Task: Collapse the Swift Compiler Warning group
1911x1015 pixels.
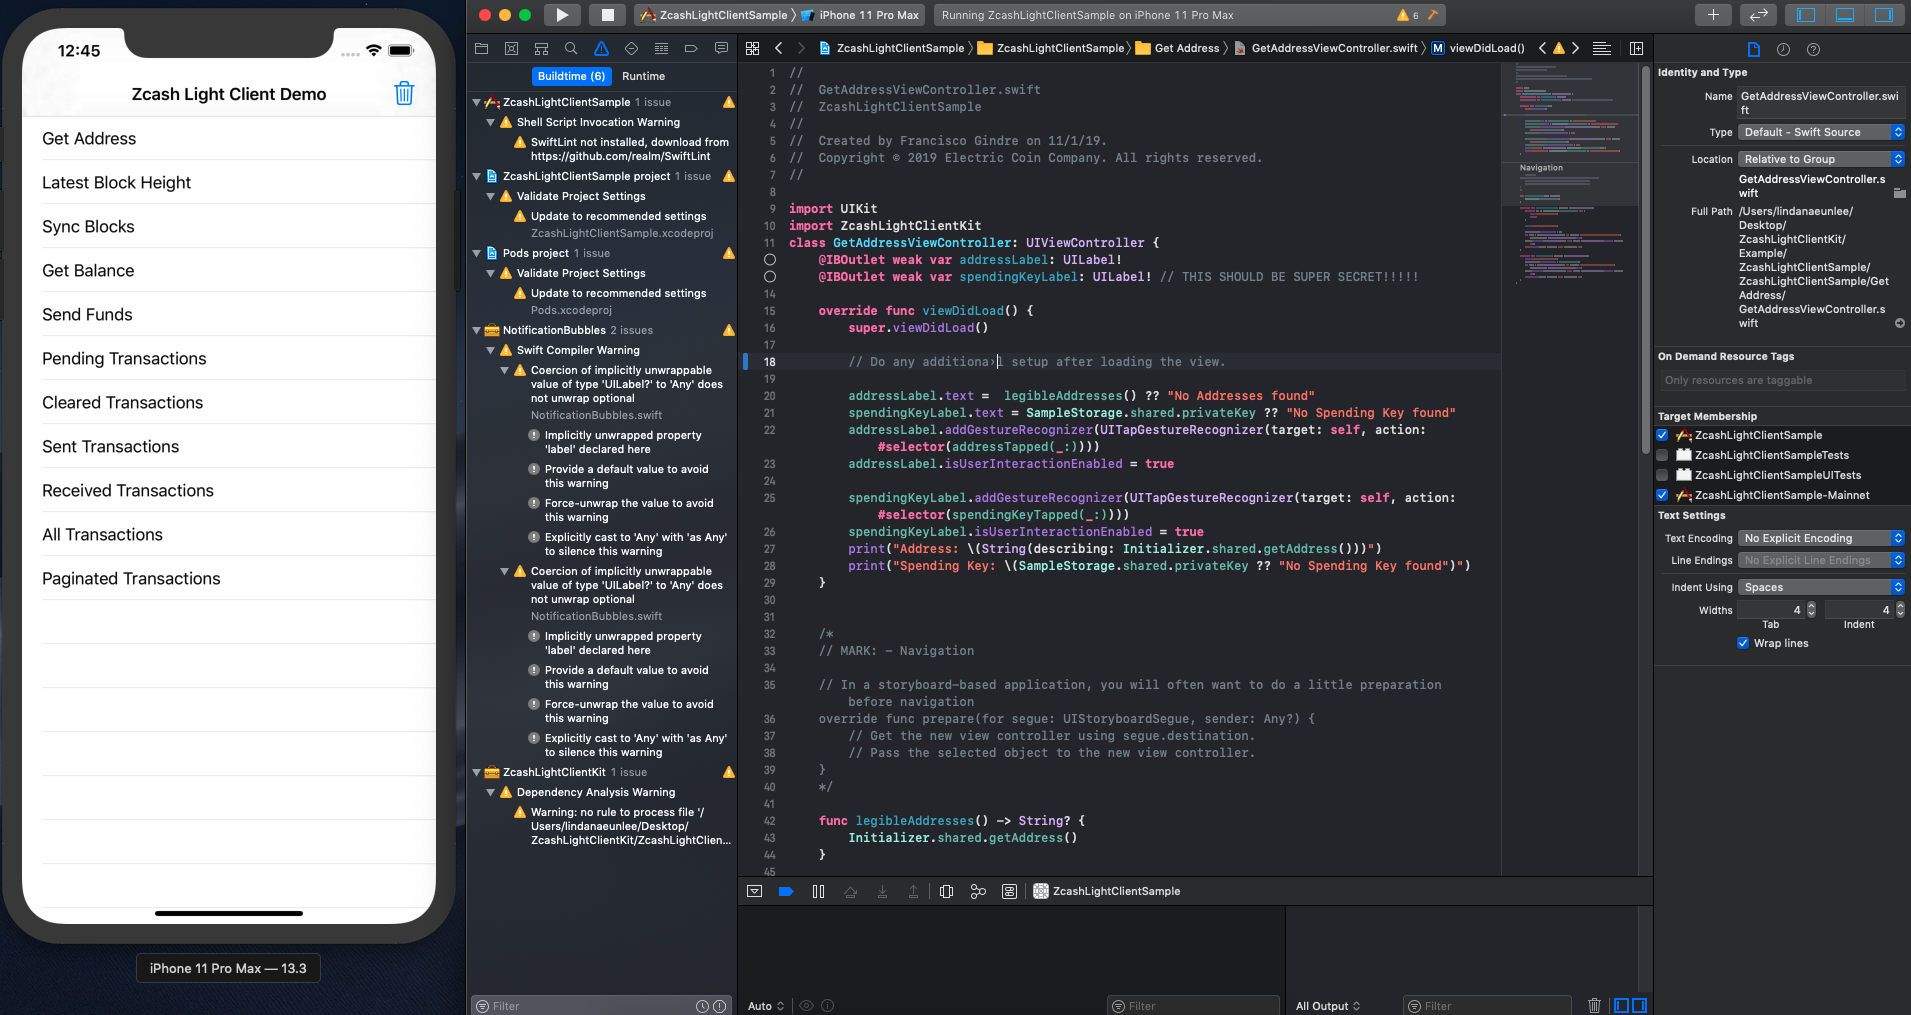Action: (x=491, y=350)
